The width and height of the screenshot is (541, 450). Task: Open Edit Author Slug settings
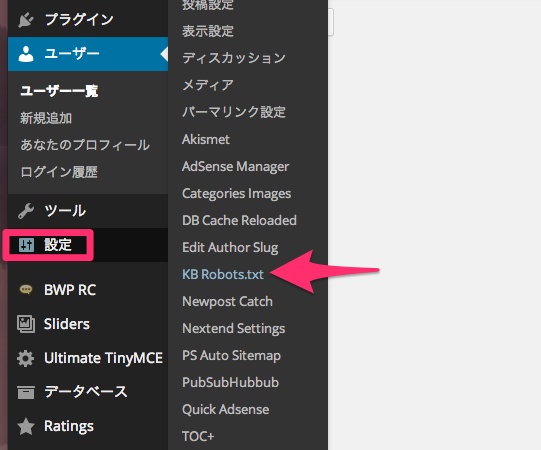click(230, 247)
